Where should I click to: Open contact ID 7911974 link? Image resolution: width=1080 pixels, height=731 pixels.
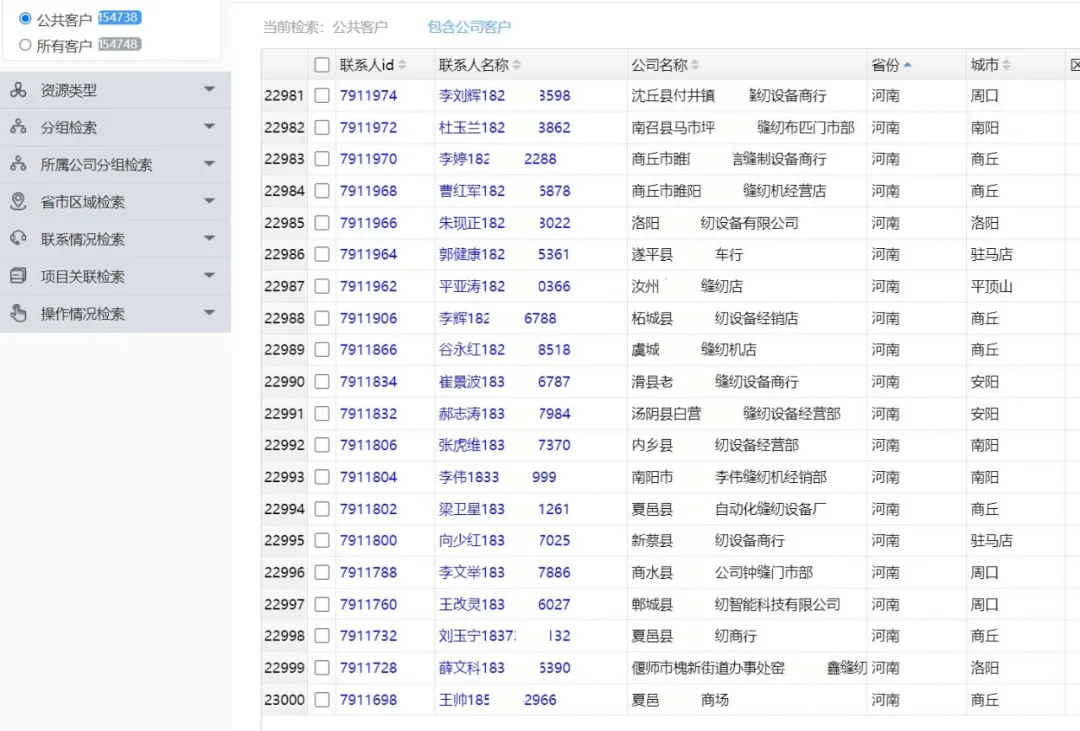coord(368,96)
